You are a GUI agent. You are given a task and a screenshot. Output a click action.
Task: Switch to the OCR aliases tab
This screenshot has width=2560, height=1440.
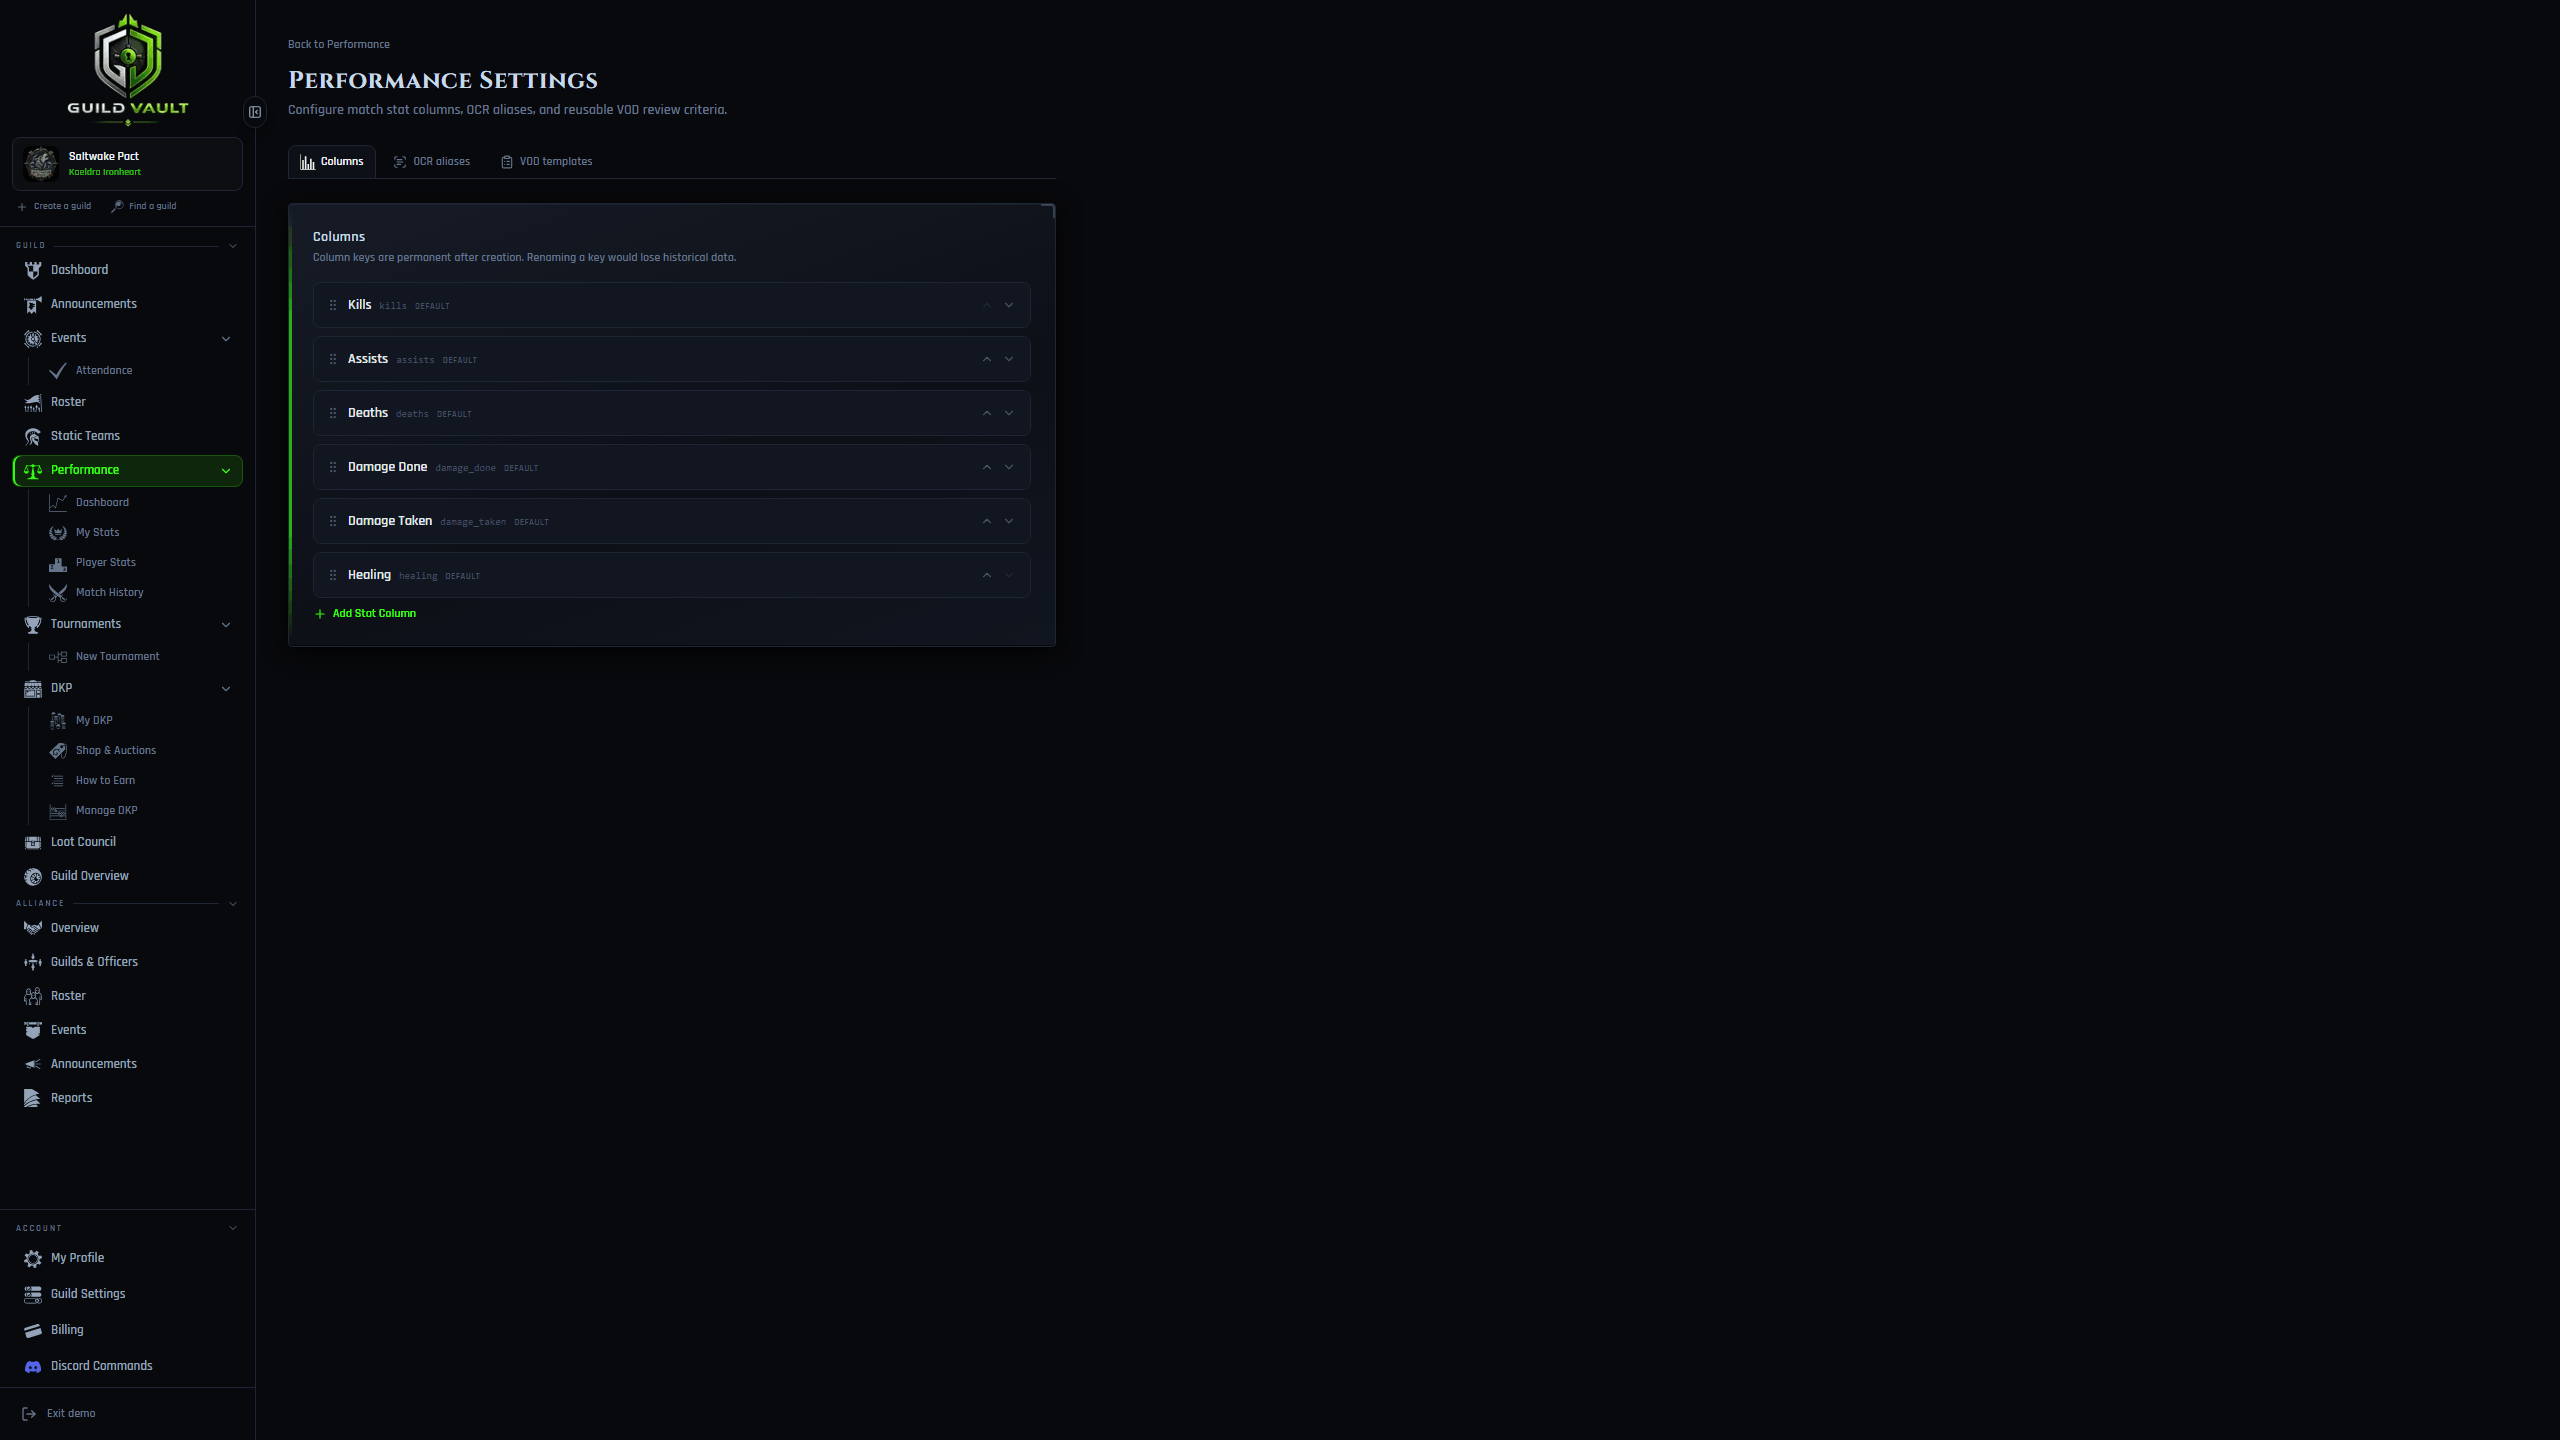point(432,162)
